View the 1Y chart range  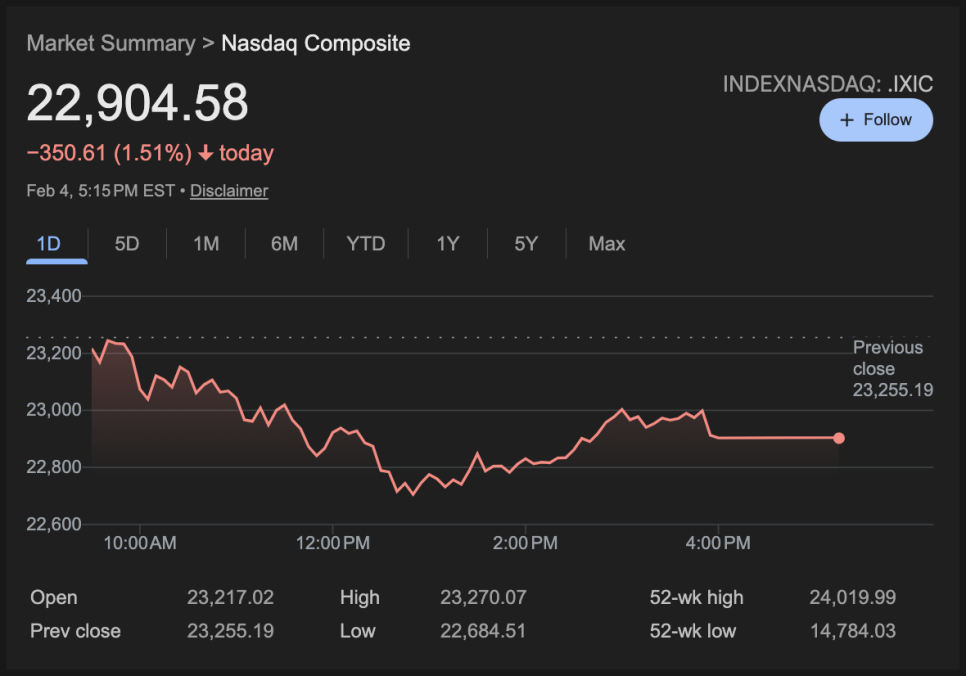pos(448,244)
